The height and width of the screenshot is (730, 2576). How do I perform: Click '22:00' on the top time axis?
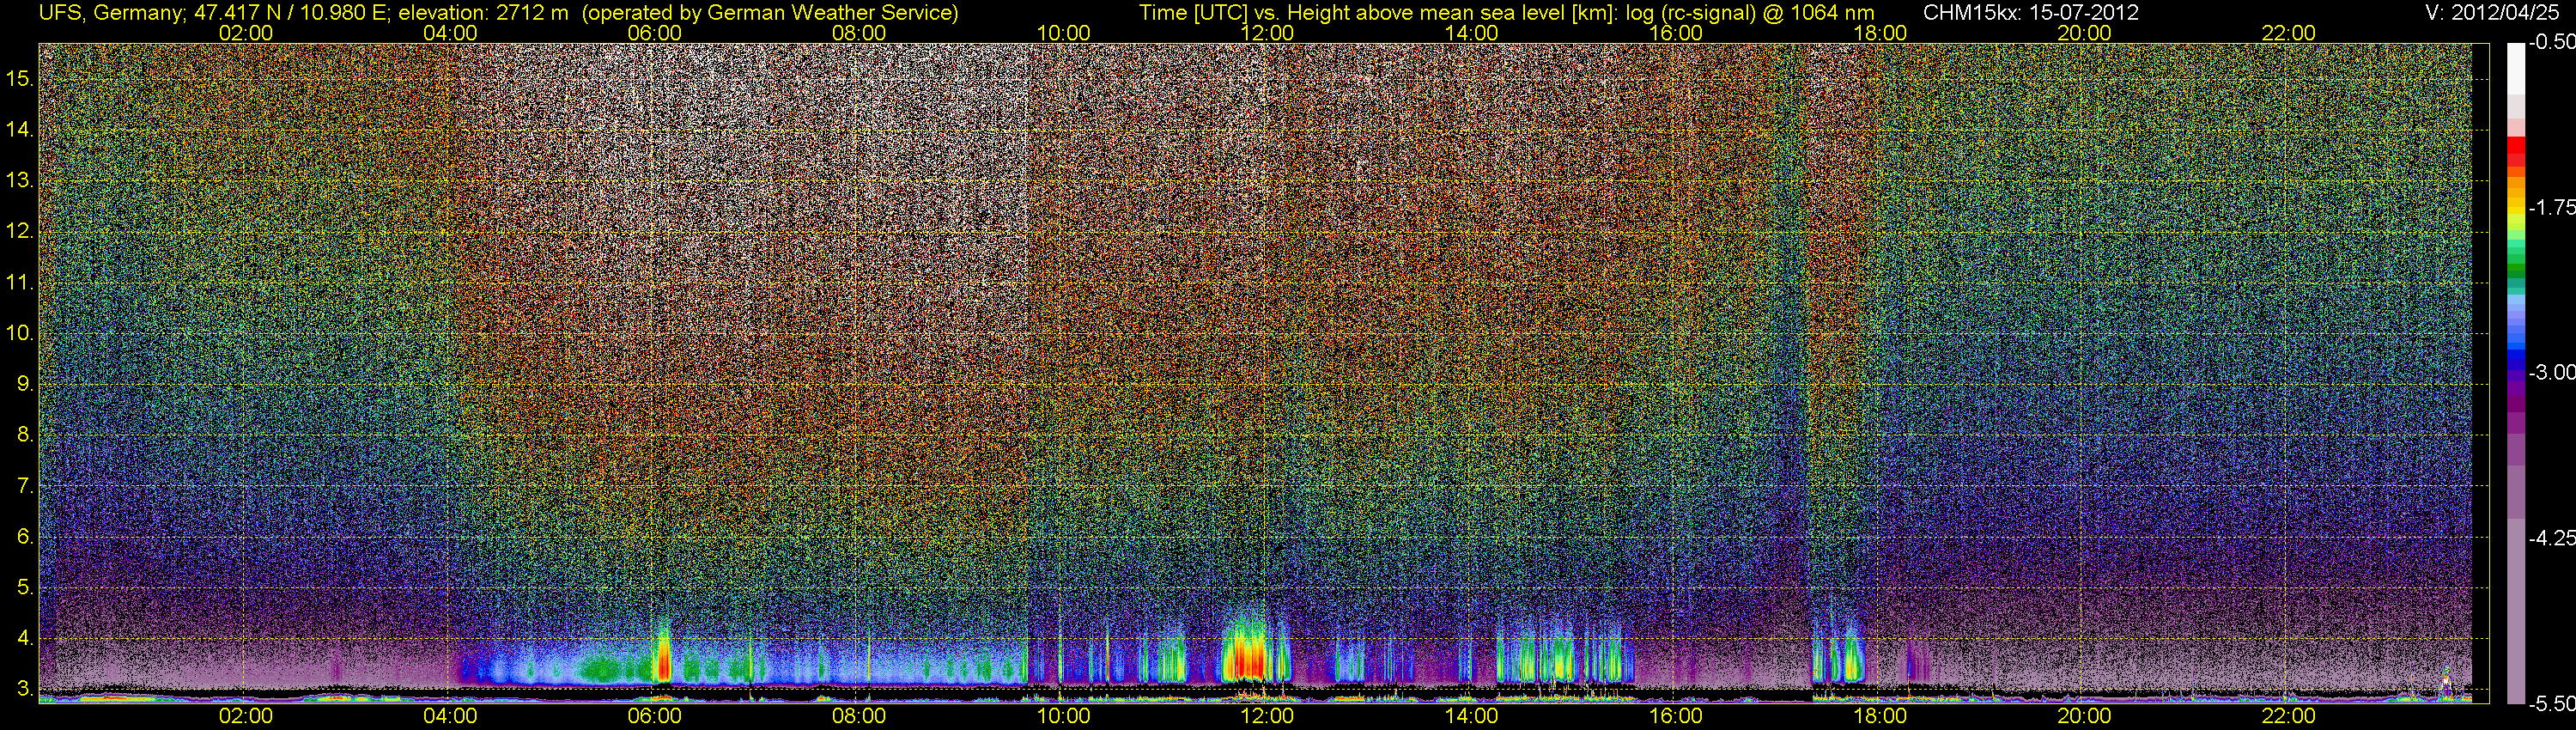2289,33
